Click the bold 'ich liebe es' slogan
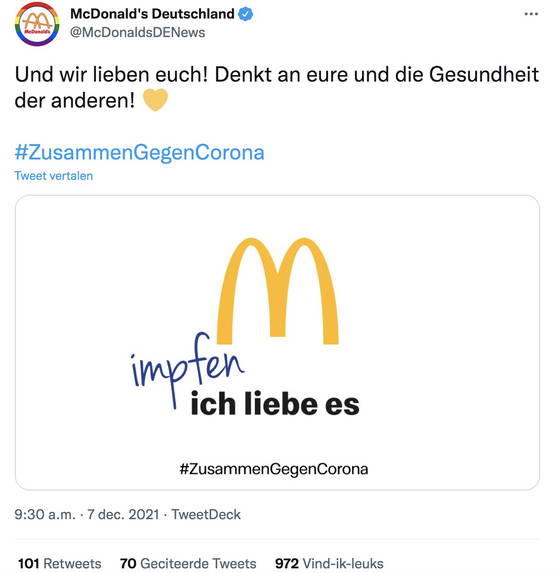555x573 pixels. (275, 403)
